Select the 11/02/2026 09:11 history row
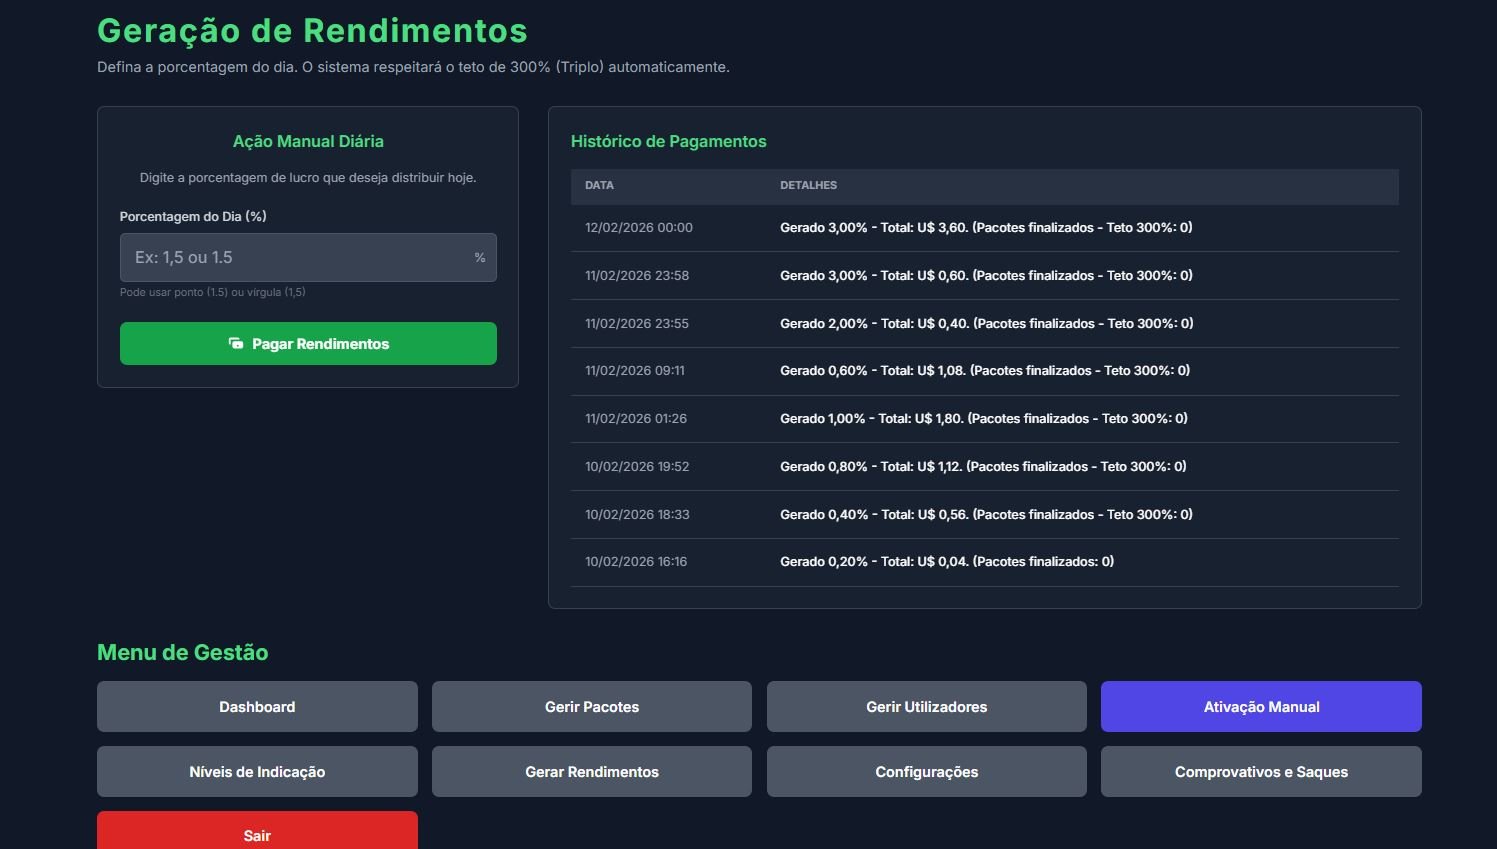Viewport: 1497px width, 849px height. pos(635,371)
